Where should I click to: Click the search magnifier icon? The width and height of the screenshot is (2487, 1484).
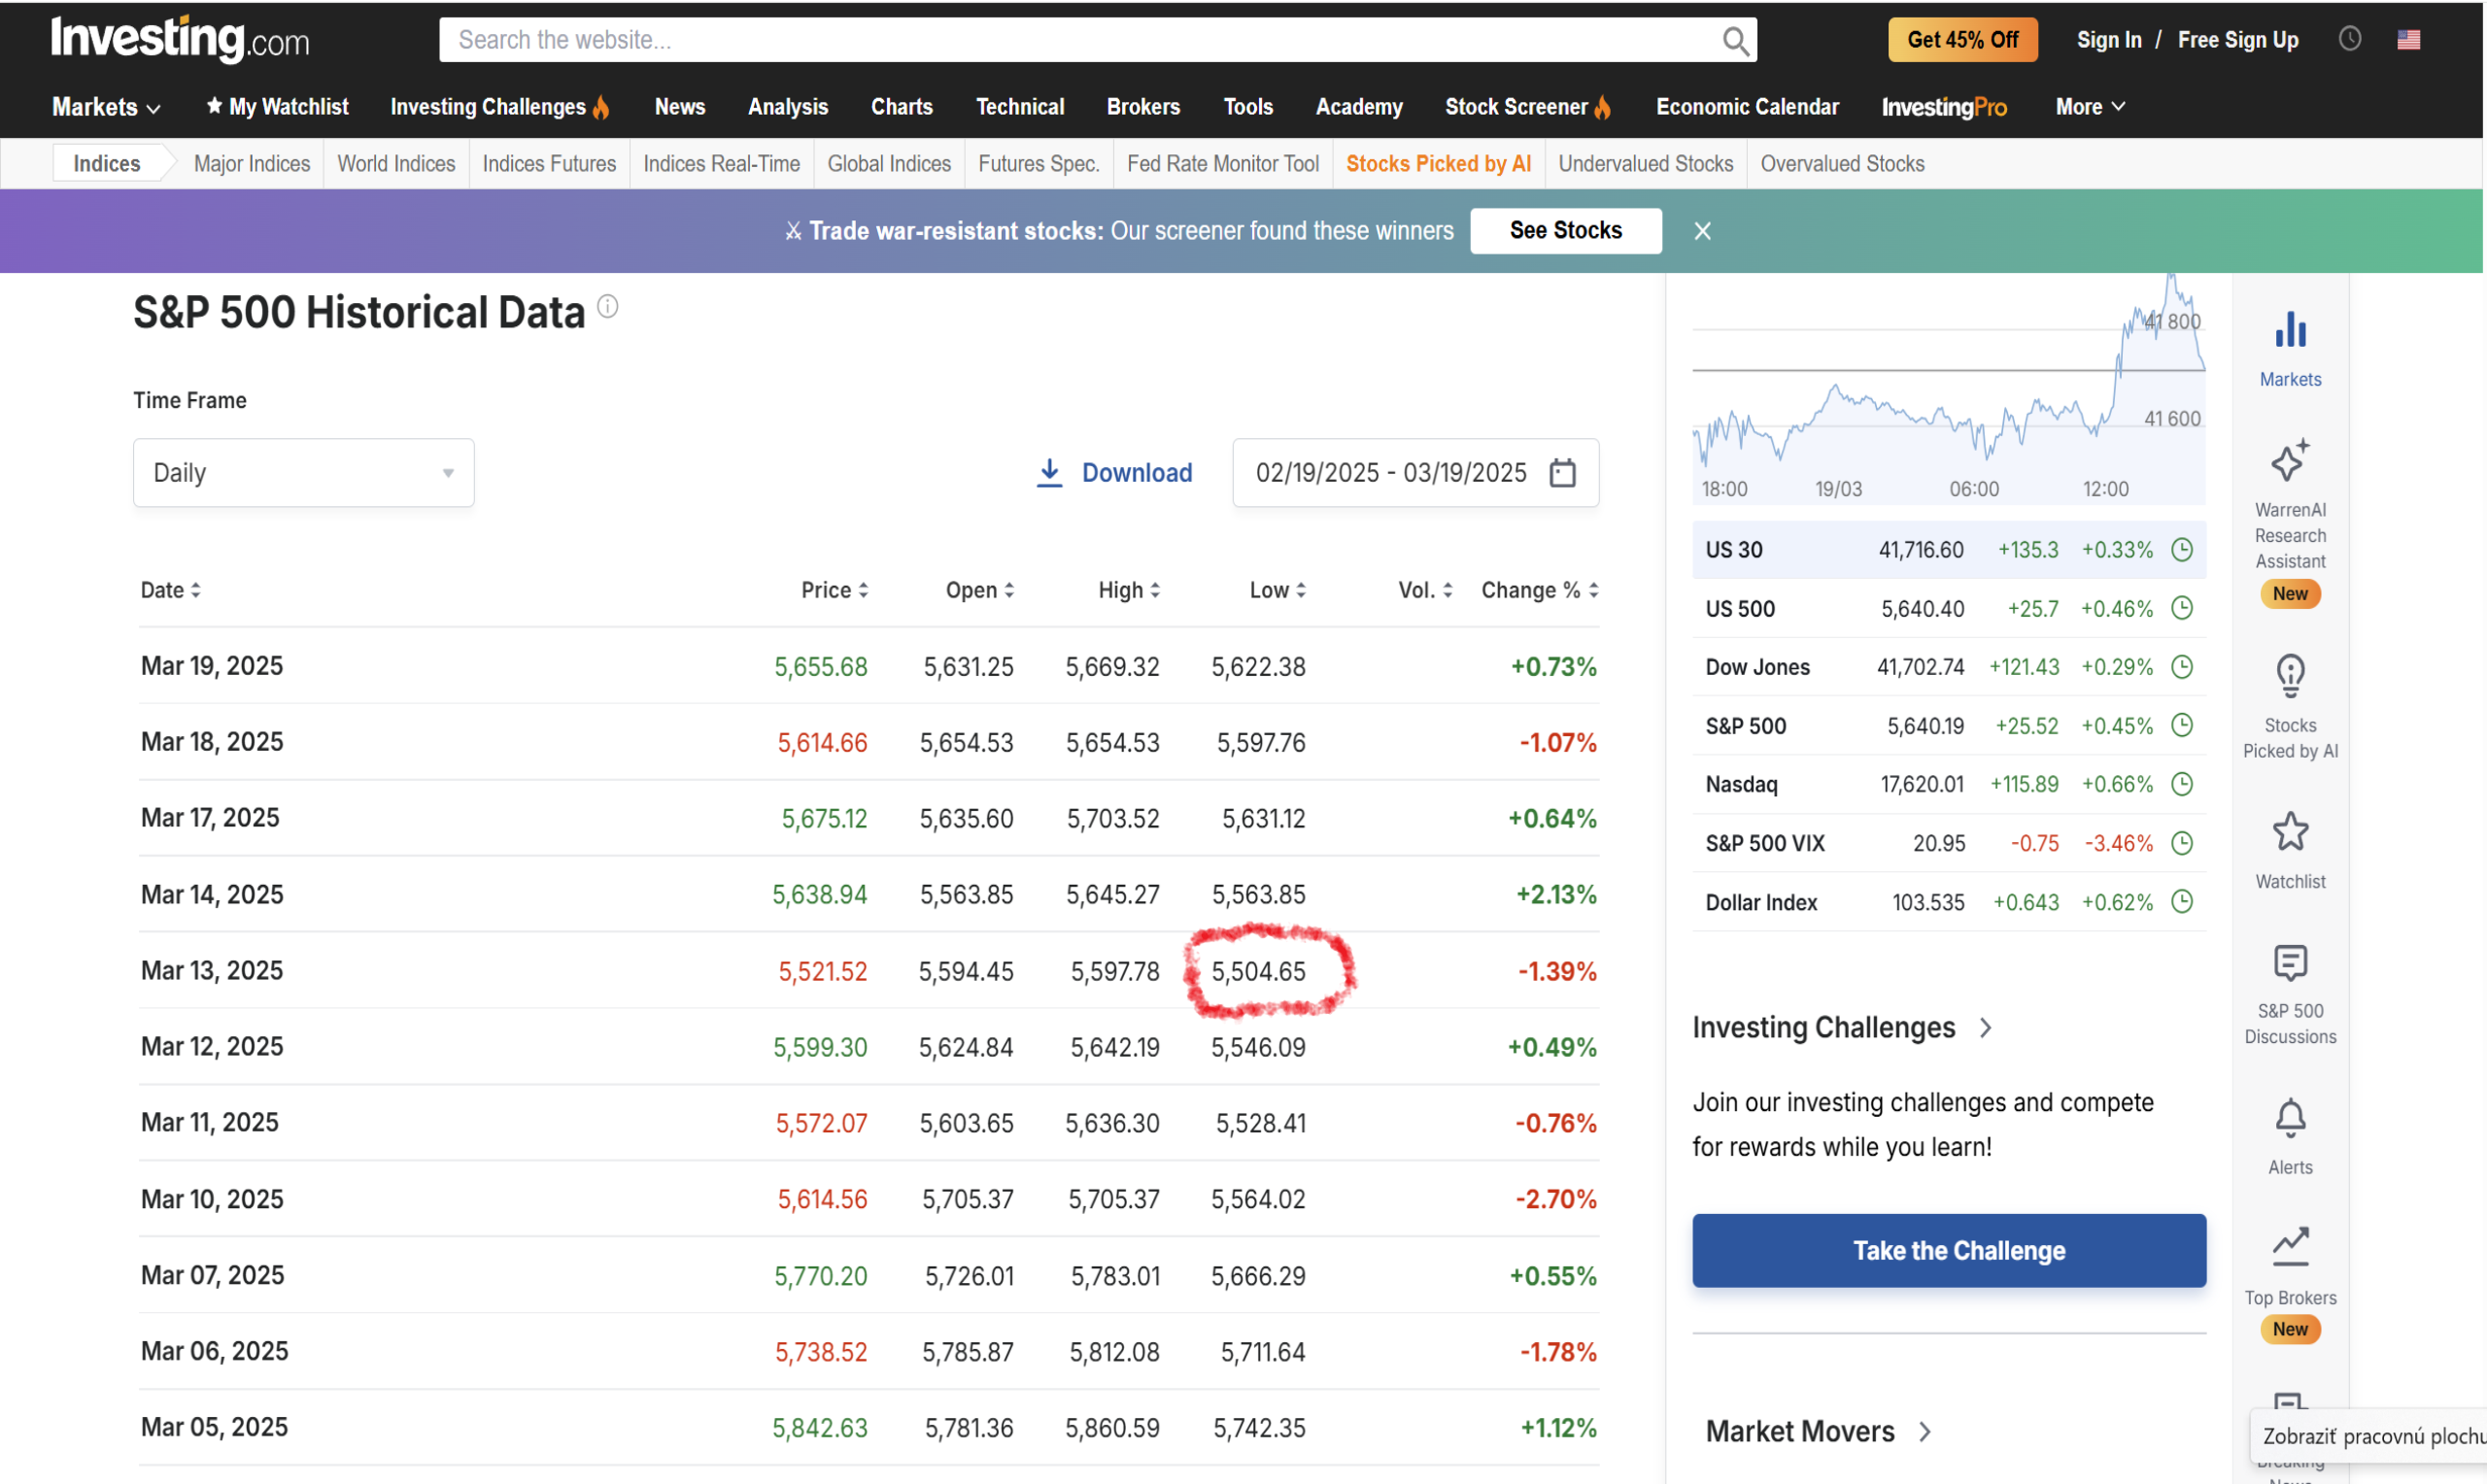(x=1735, y=41)
